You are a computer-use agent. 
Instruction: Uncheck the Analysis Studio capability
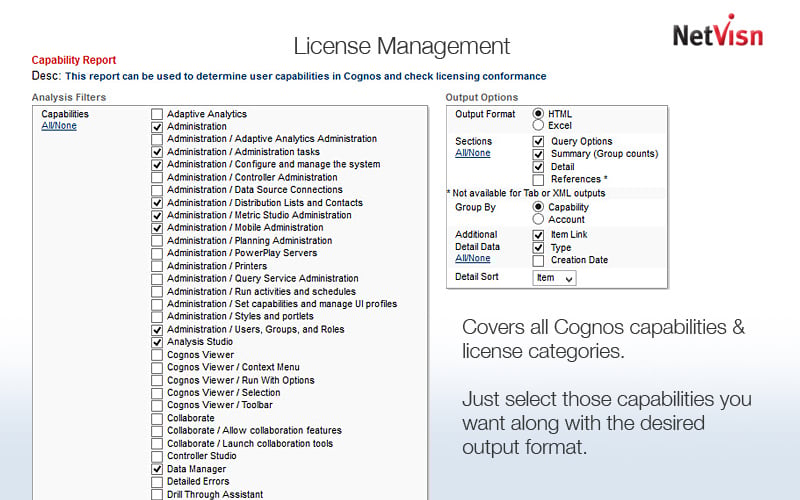pyautogui.click(x=157, y=342)
